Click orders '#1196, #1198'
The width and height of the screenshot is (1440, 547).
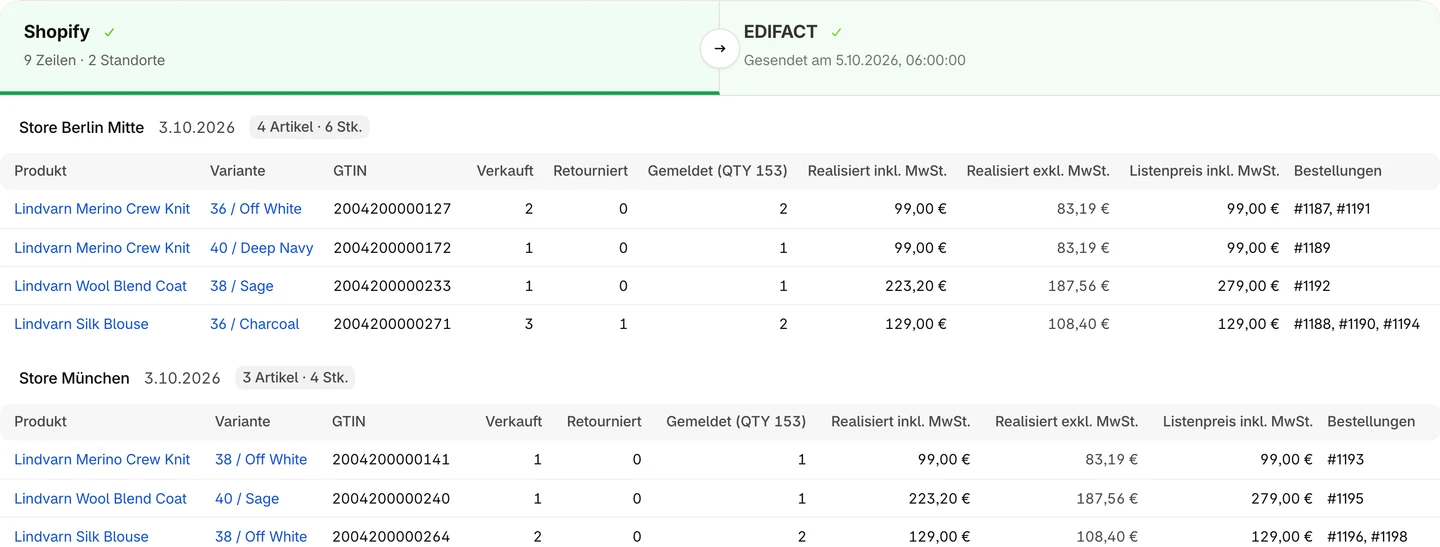(x=1368, y=537)
